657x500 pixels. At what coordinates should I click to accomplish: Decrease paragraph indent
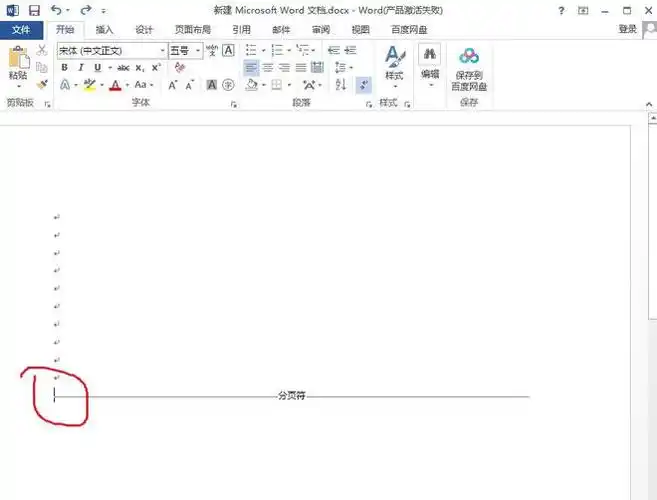[x=334, y=51]
